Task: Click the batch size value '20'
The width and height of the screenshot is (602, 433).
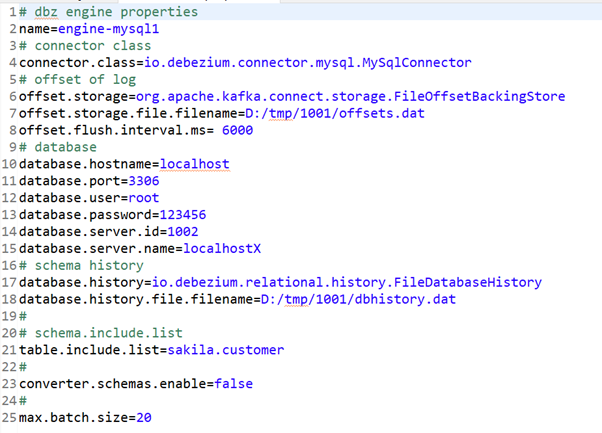Action: pos(144,417)
